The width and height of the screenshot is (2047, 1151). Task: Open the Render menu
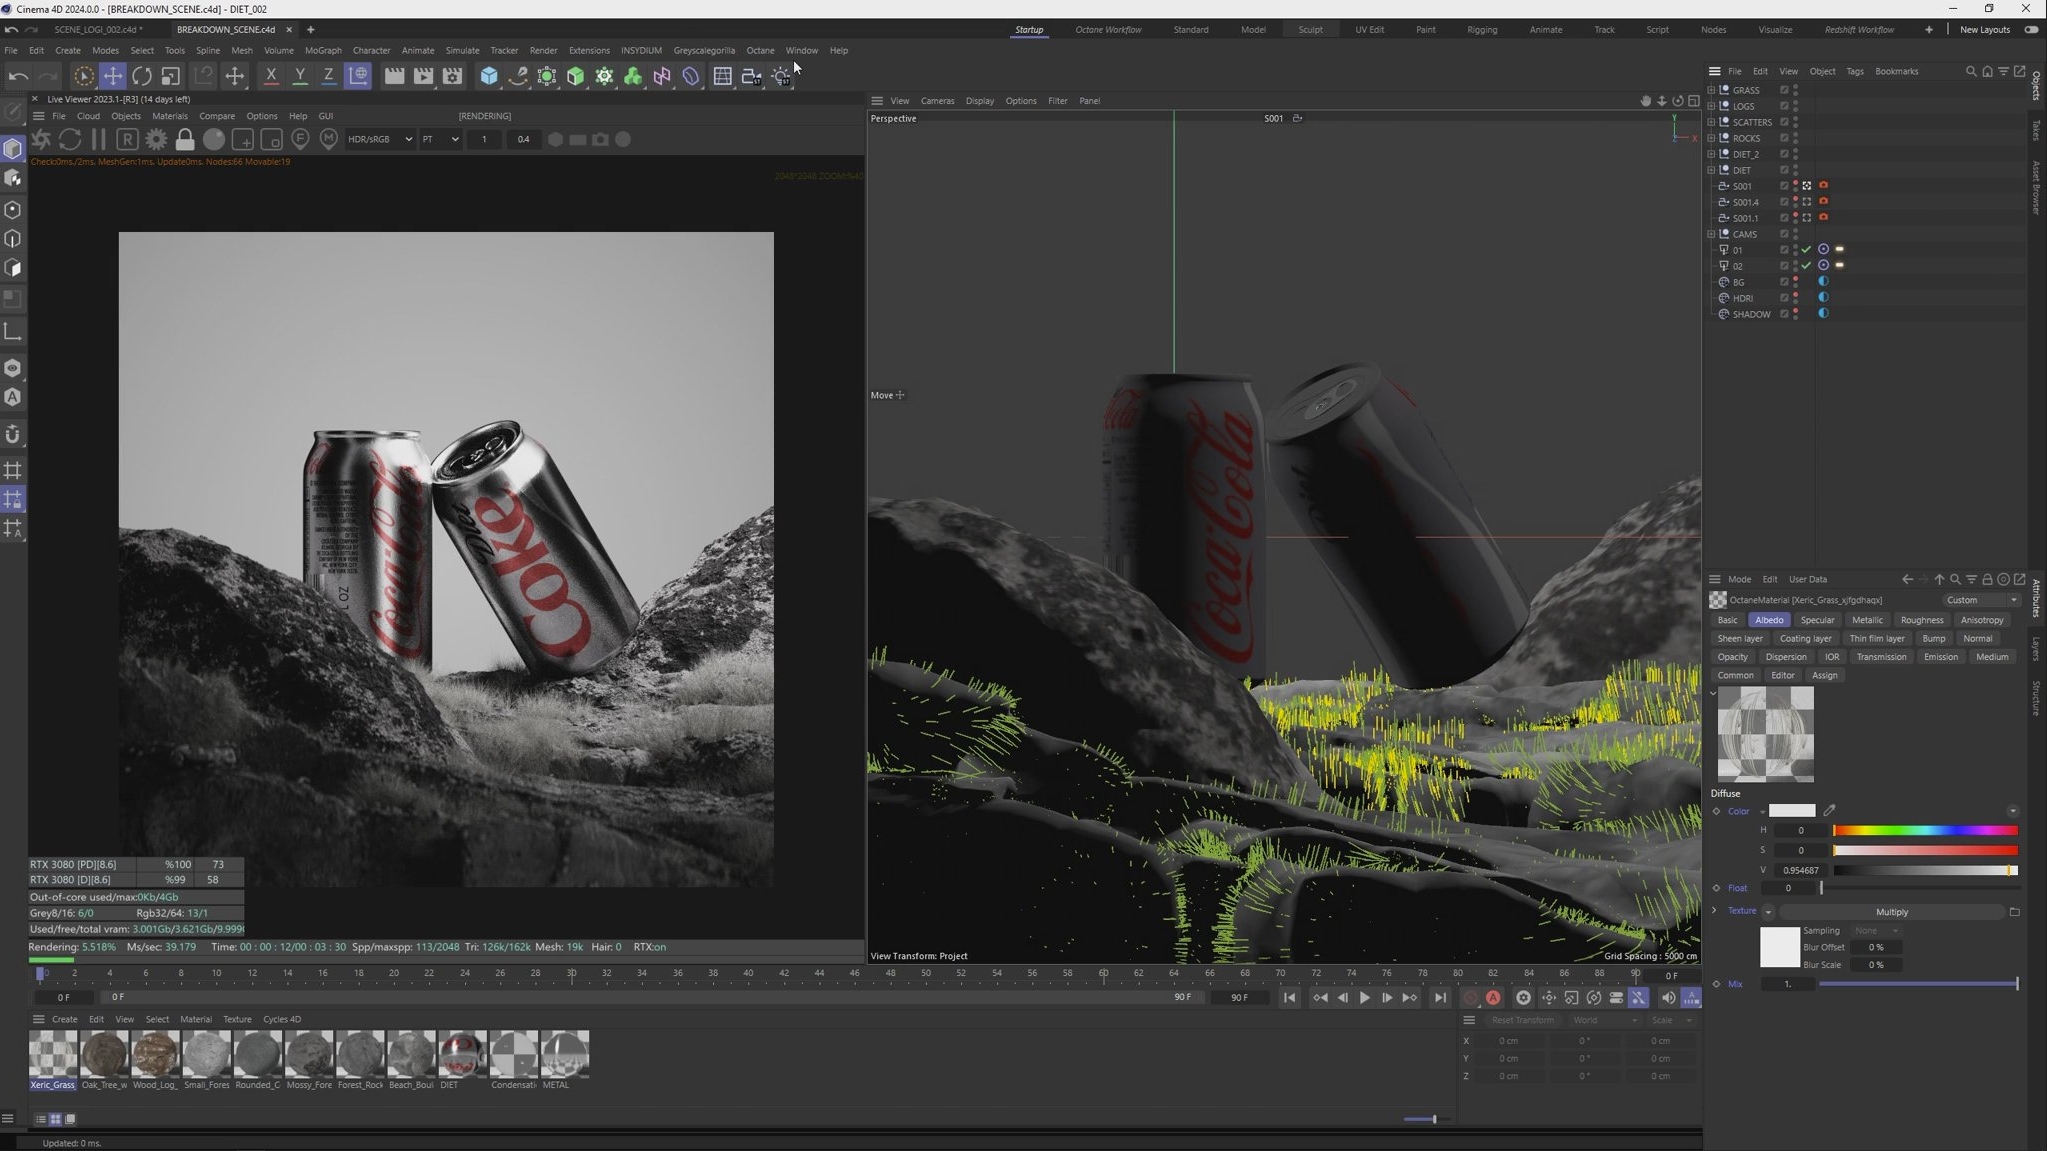[x=543, y=50]
